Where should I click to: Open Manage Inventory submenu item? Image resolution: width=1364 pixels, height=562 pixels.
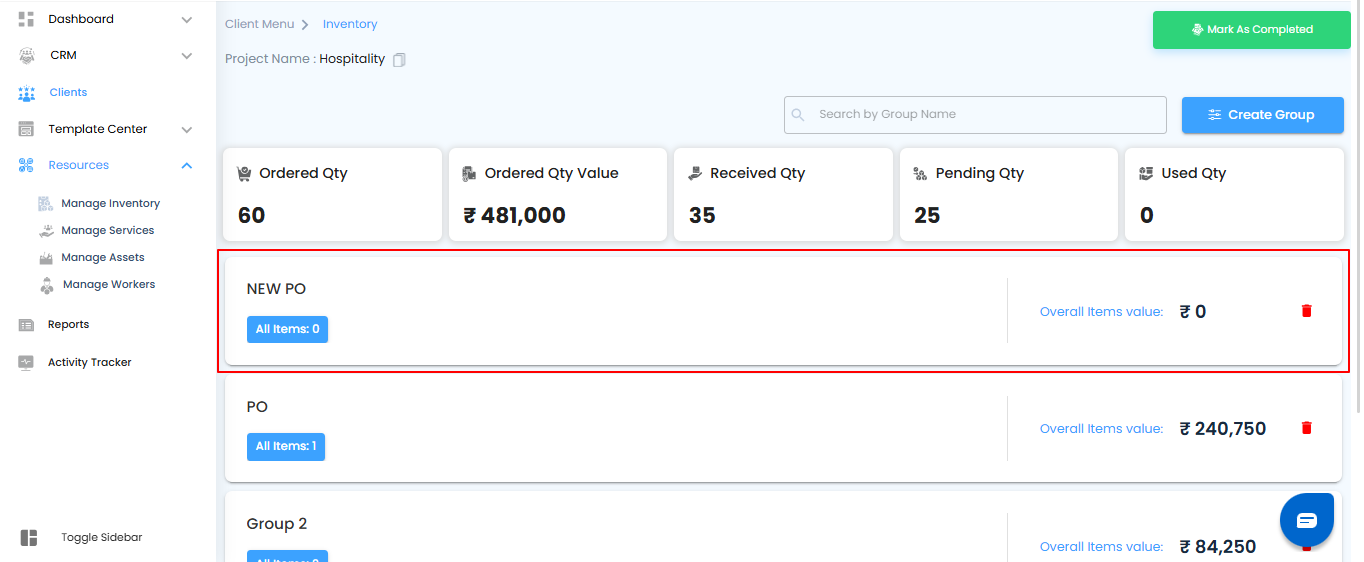click(110, 204)
